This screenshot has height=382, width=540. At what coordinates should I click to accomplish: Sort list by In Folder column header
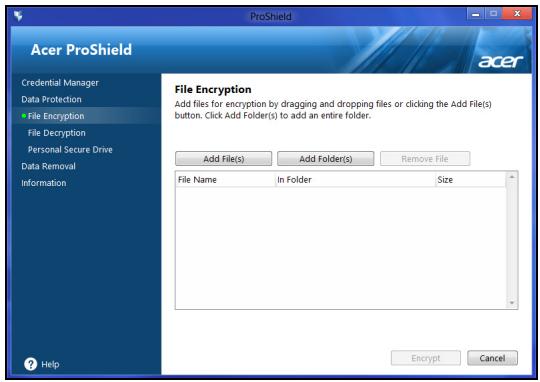point(355,180)
